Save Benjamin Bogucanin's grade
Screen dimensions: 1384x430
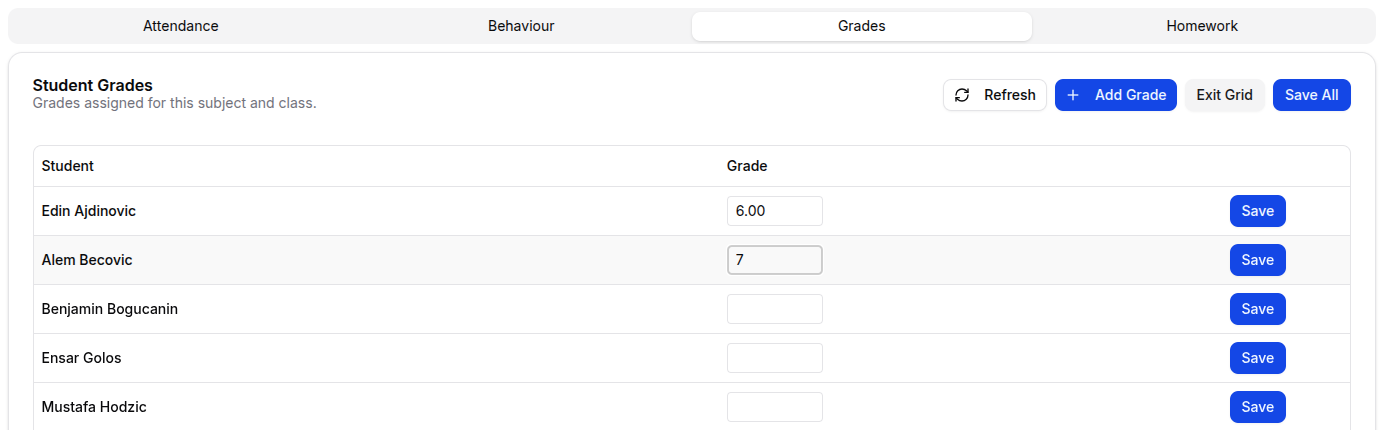tap(1257, 309)
